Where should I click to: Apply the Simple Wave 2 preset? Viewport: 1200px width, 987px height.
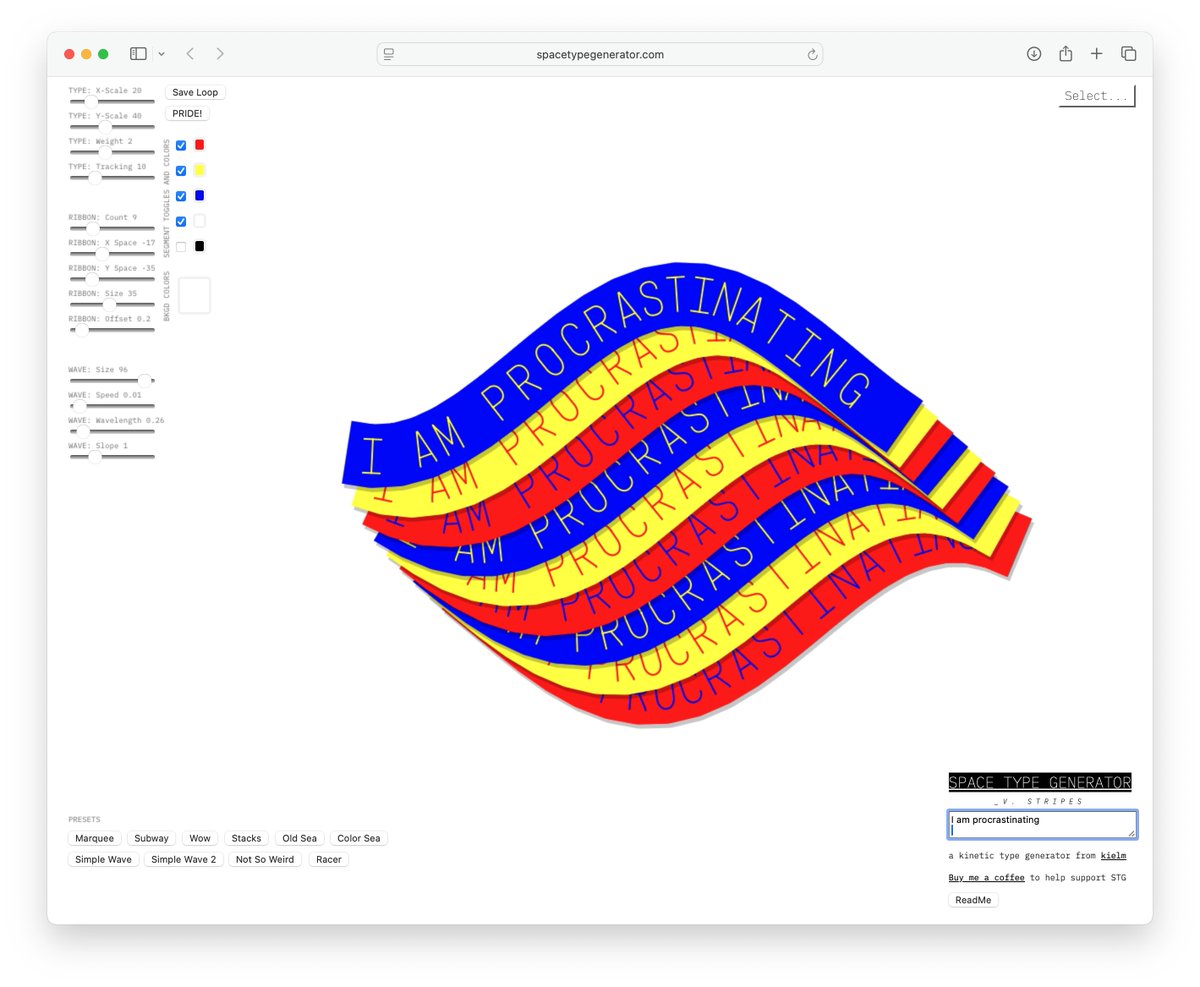[x=183, y=859]
